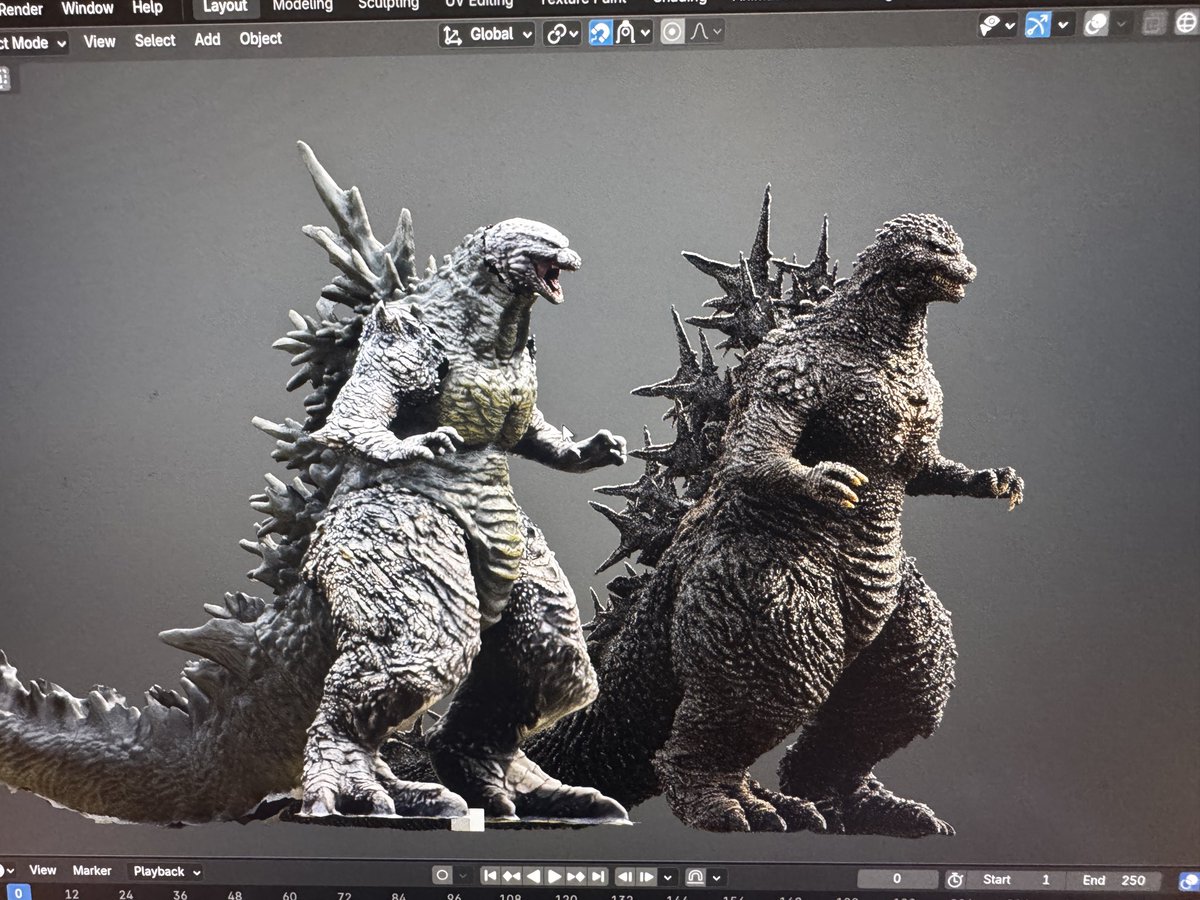Image resolution: width=1200 pixels, height=900 pixels.
Task: Jump to the first frame
Action: pyautogui.click(x=491, y=876)
